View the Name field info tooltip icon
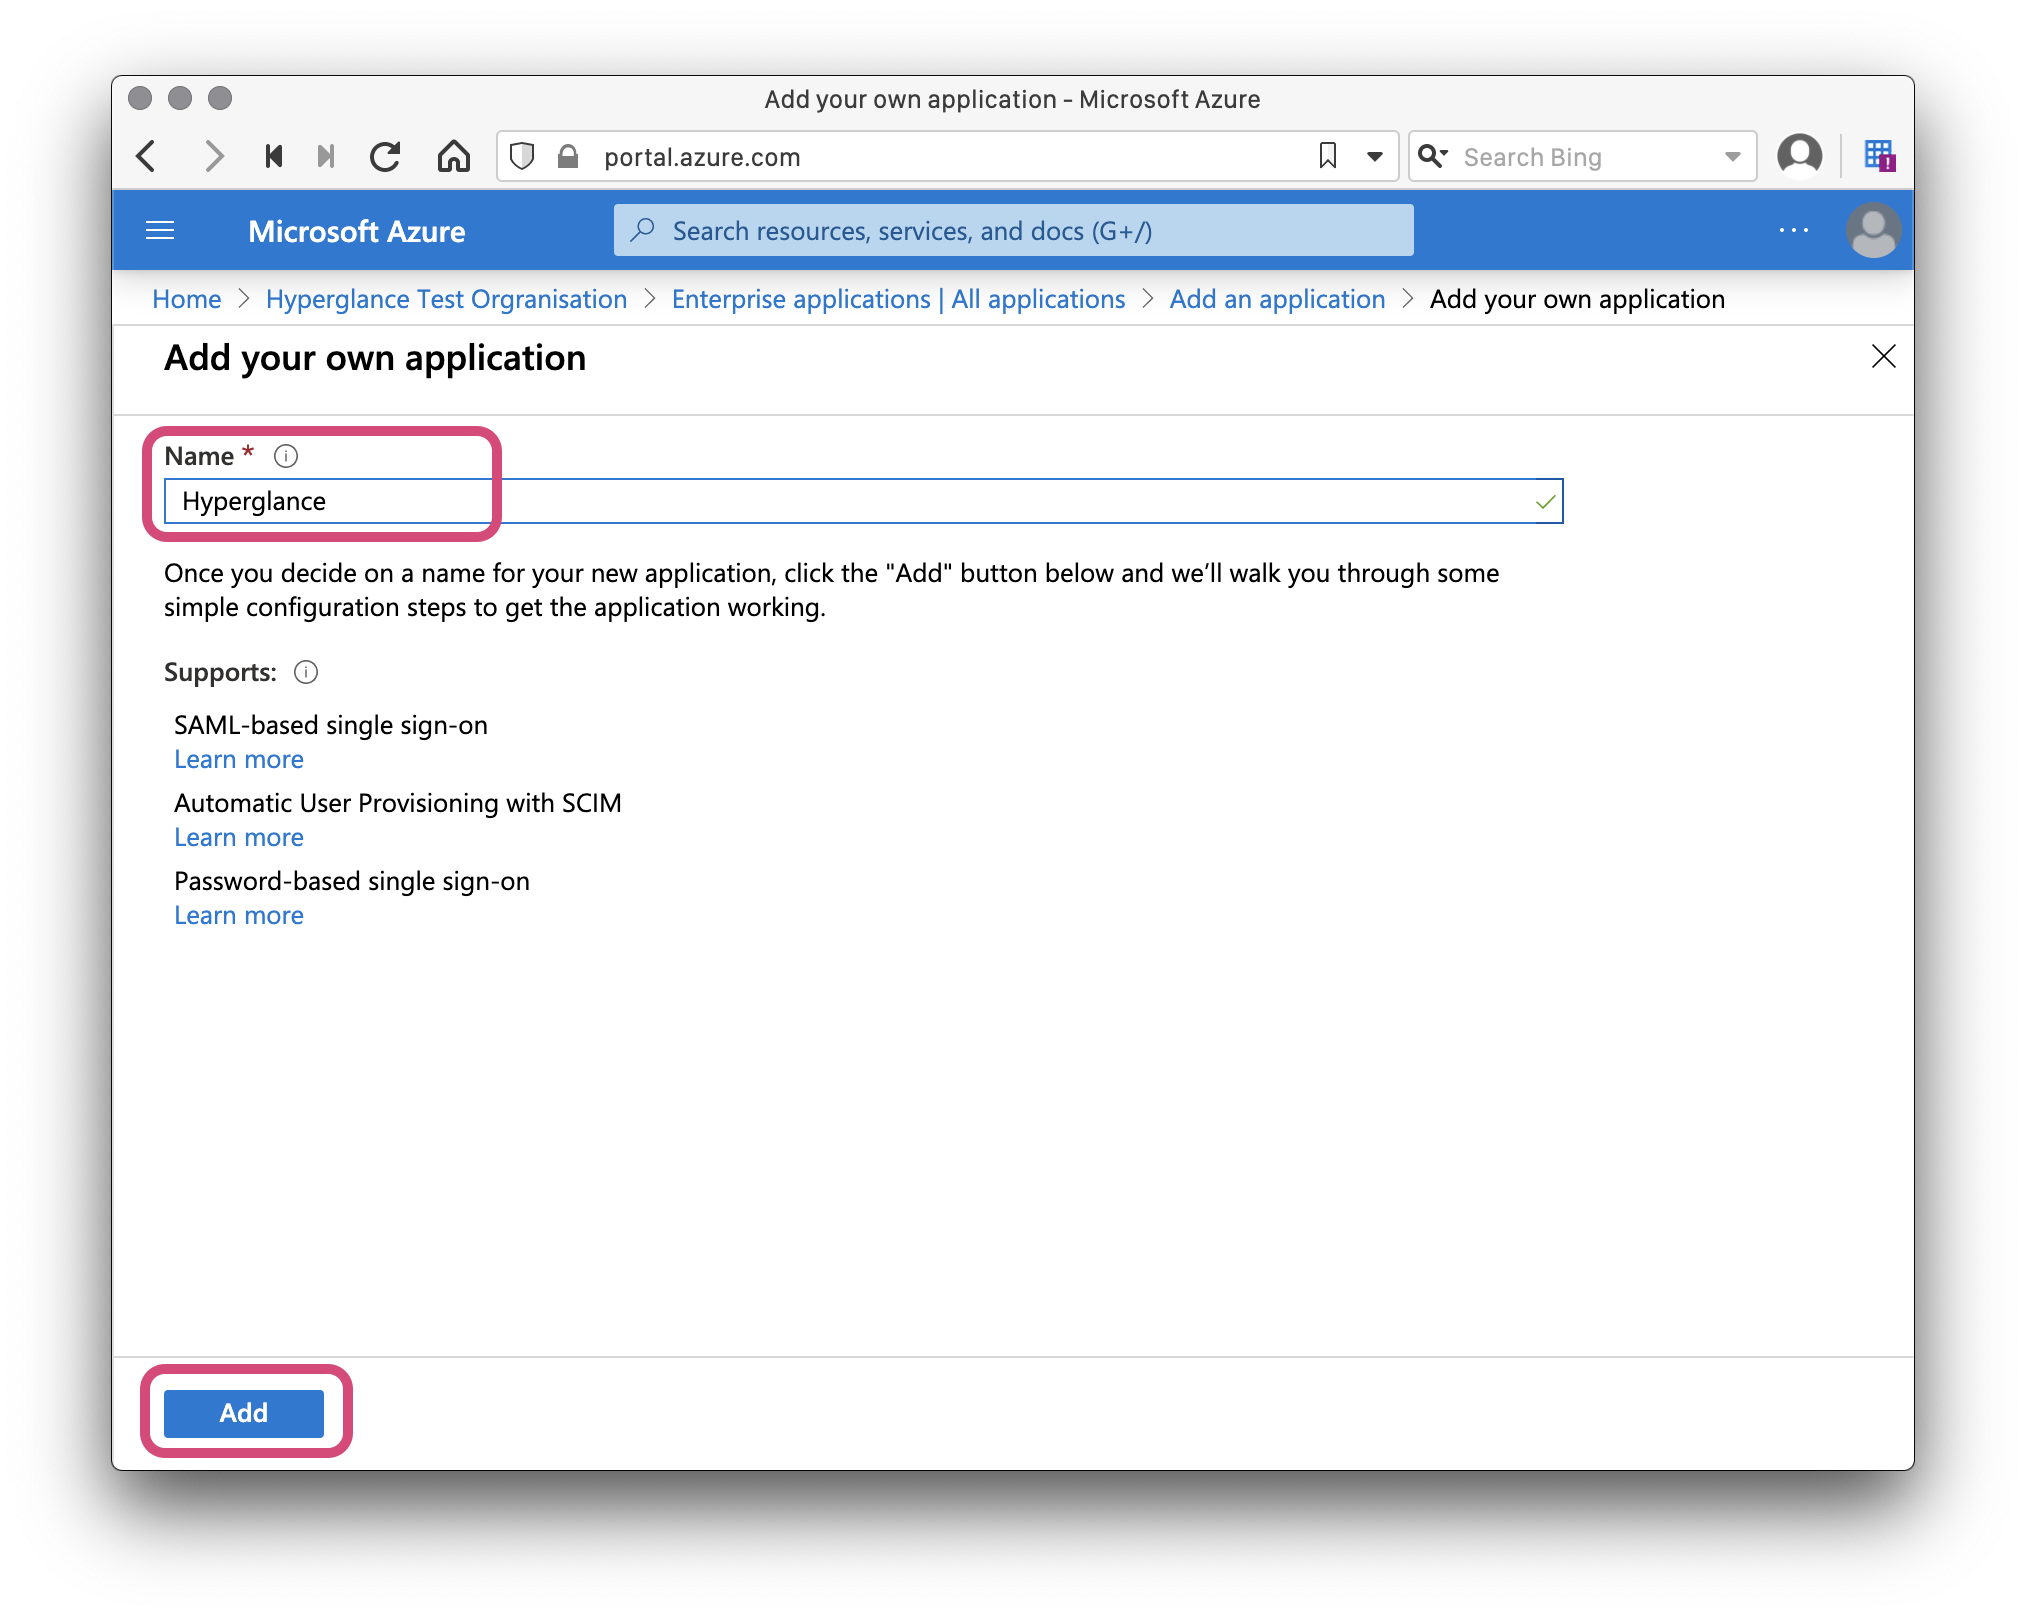This screenshot has width=2026, height=1618. 286,456
